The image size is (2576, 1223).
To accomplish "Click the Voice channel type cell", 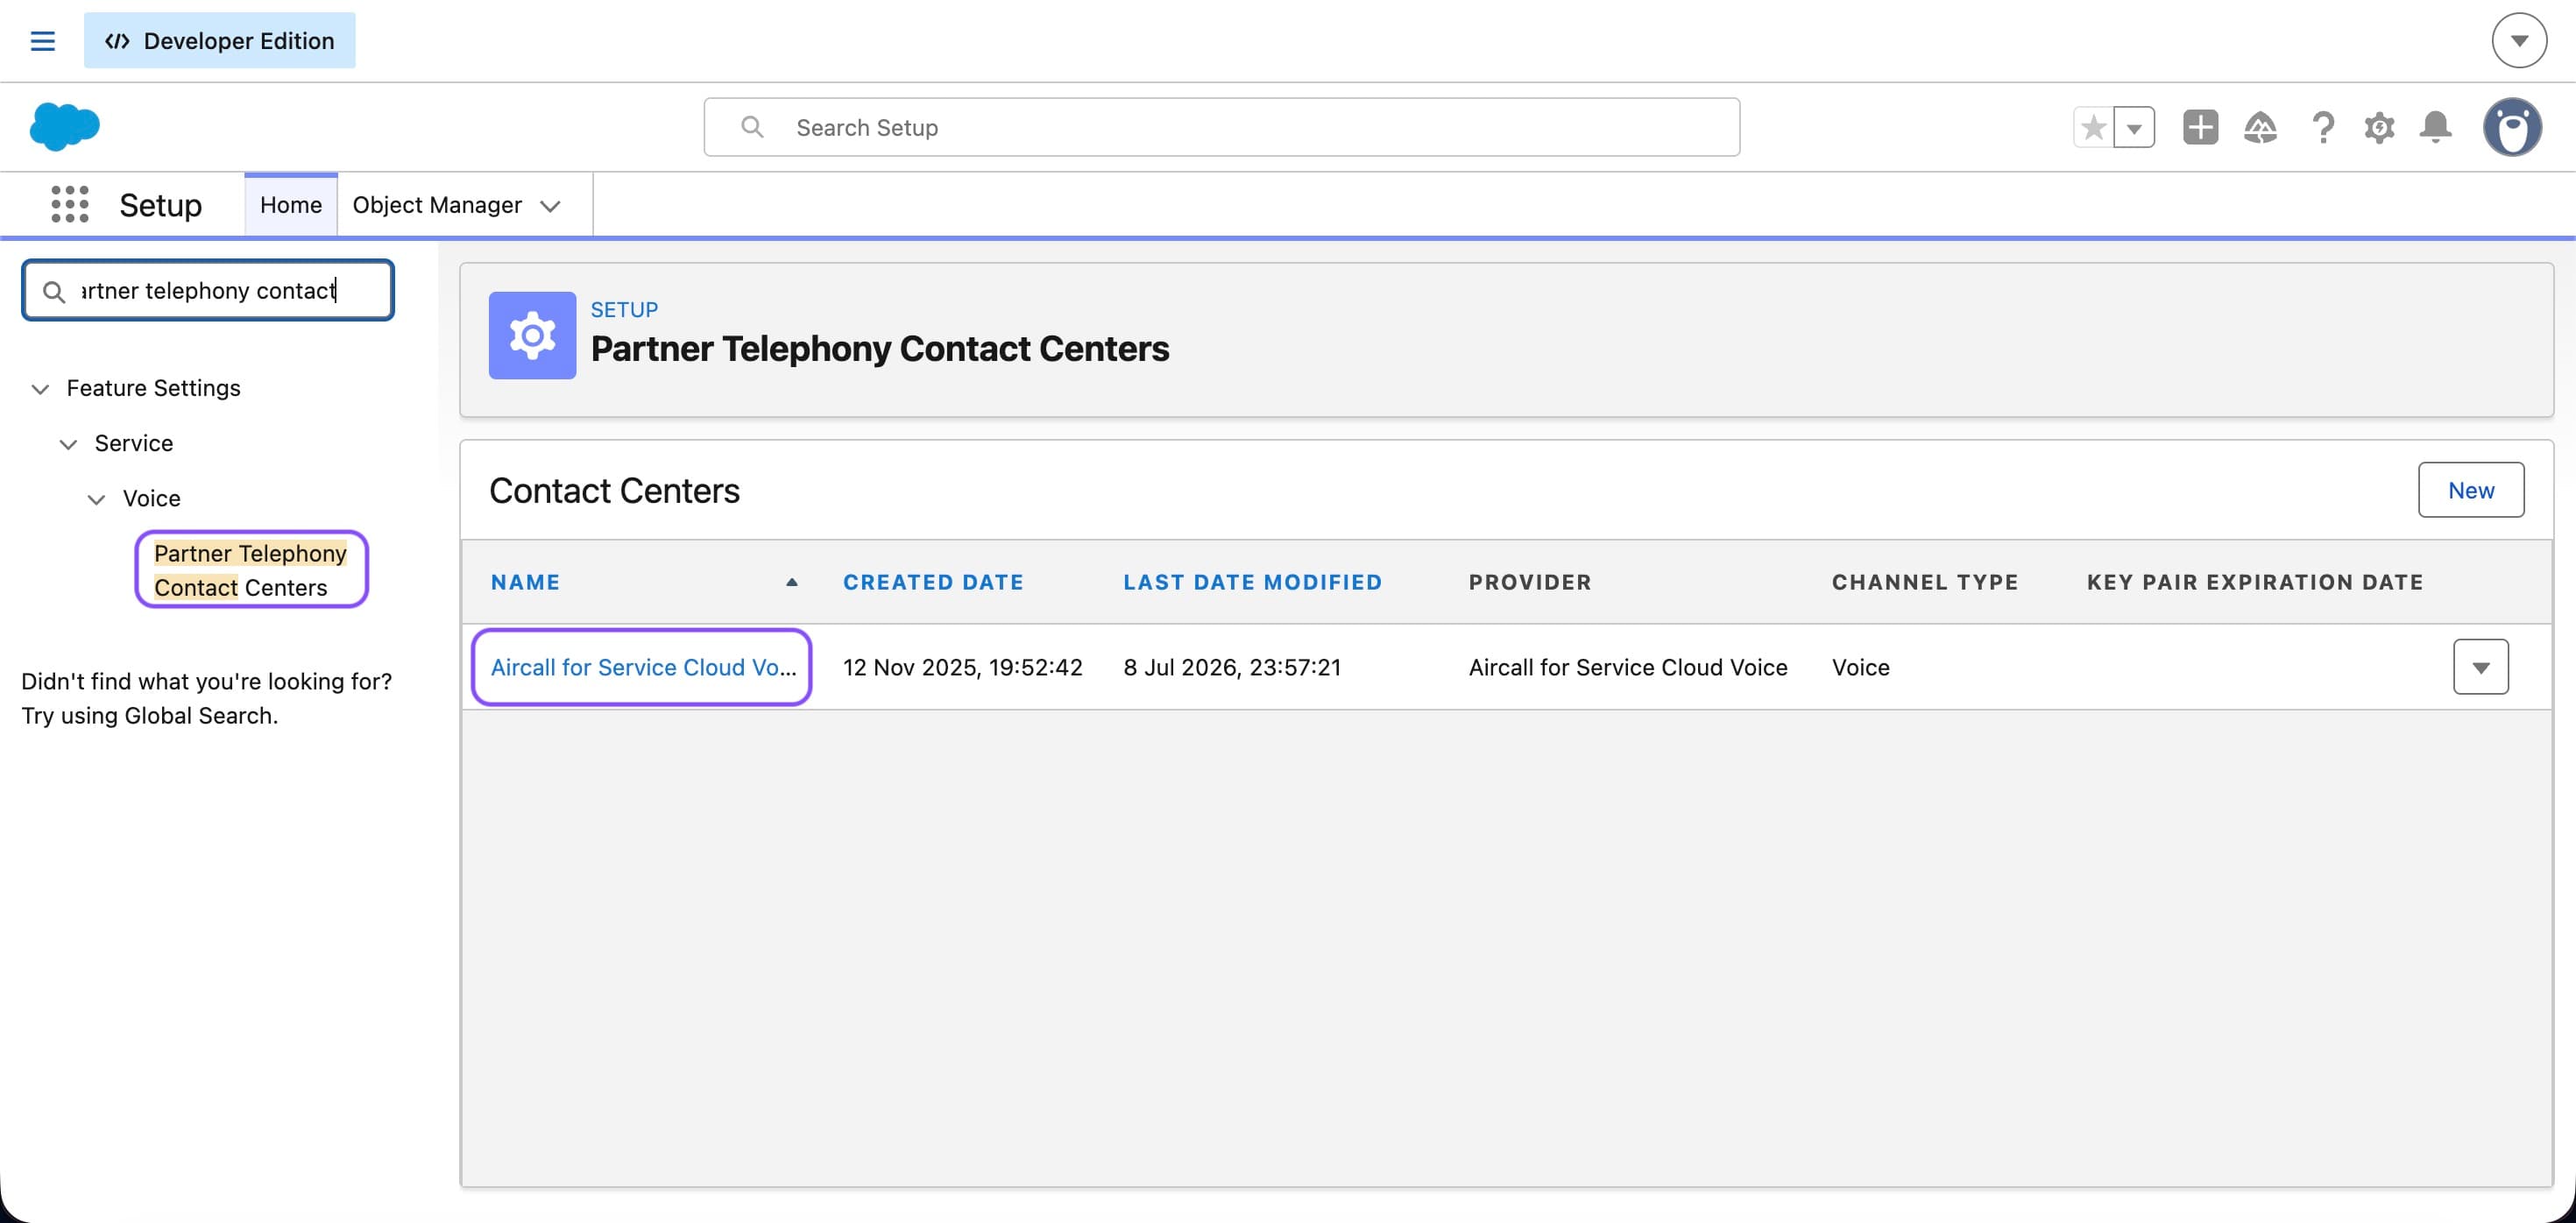I will pyautogui.click(x=1860, y=667).
